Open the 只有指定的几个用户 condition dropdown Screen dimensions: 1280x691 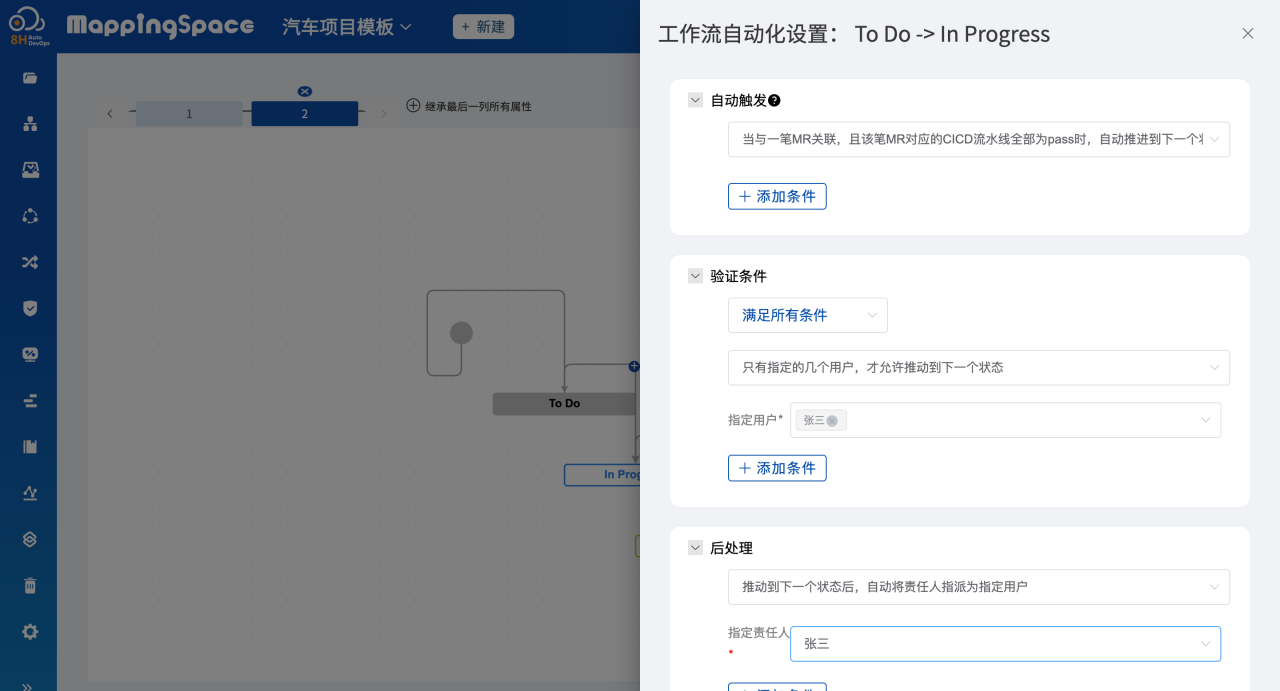pos(979,368)
